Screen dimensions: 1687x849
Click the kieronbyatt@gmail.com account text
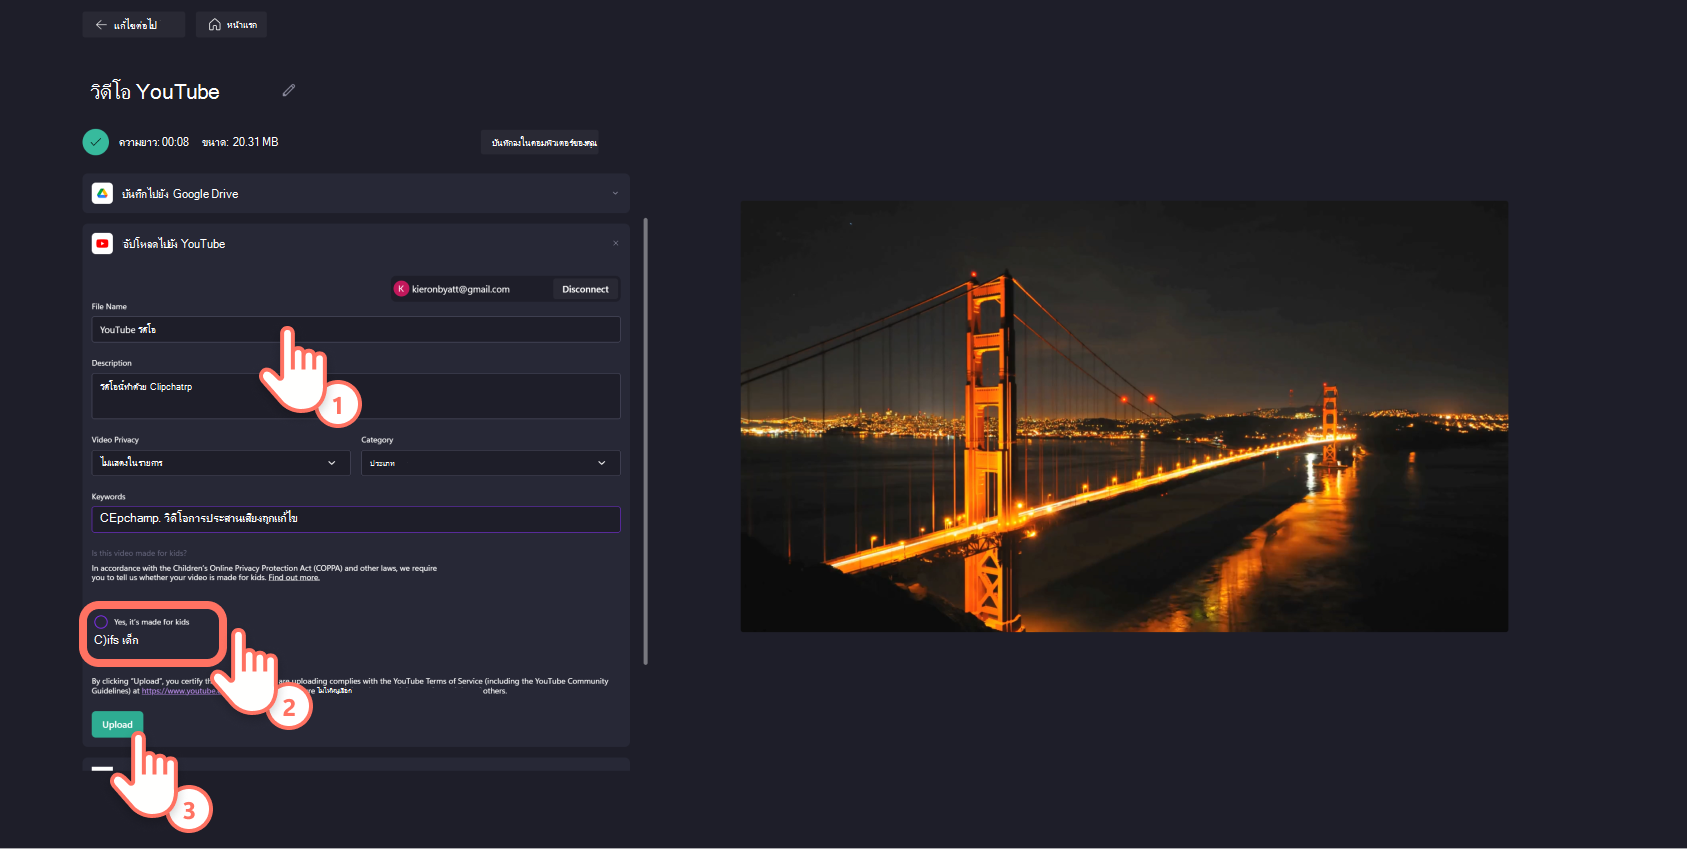click(461, 289)
